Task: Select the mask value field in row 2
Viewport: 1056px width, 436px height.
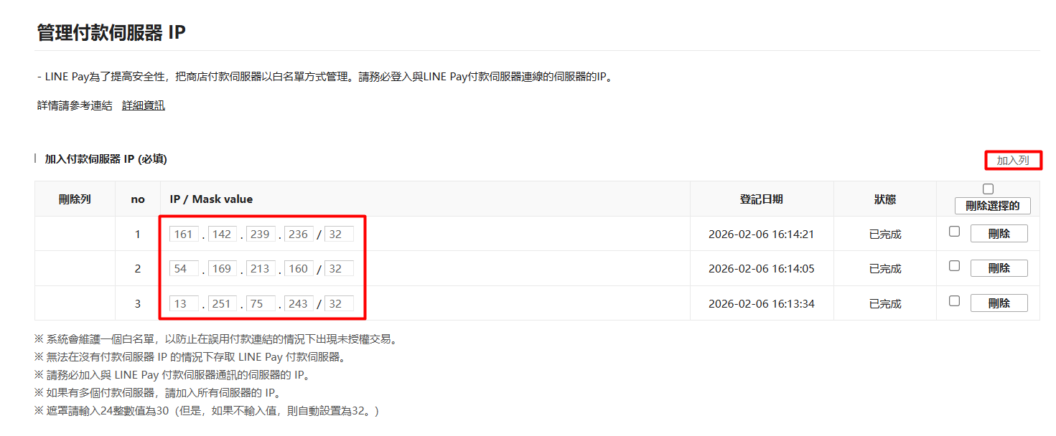Action: point(338,269)
